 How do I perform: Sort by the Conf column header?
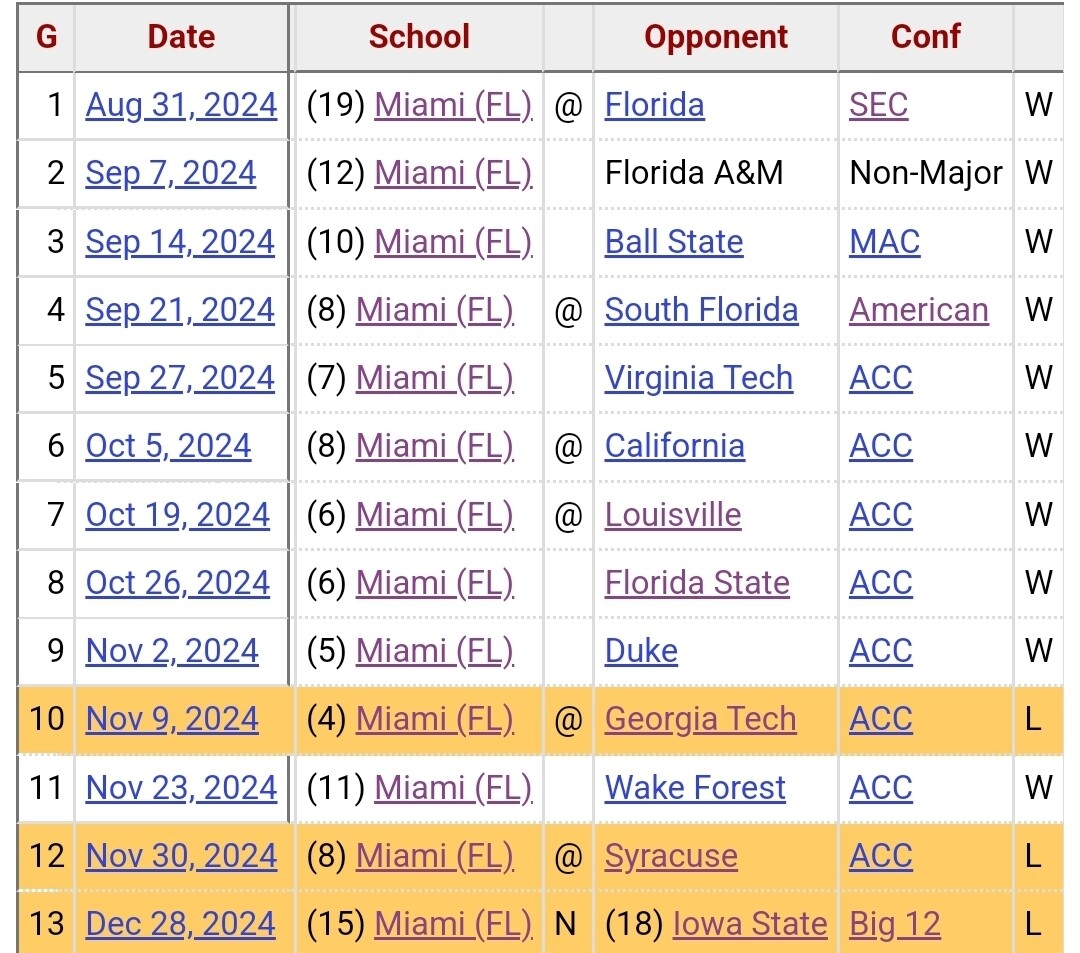pyautogui.click(x=925, y=37)
